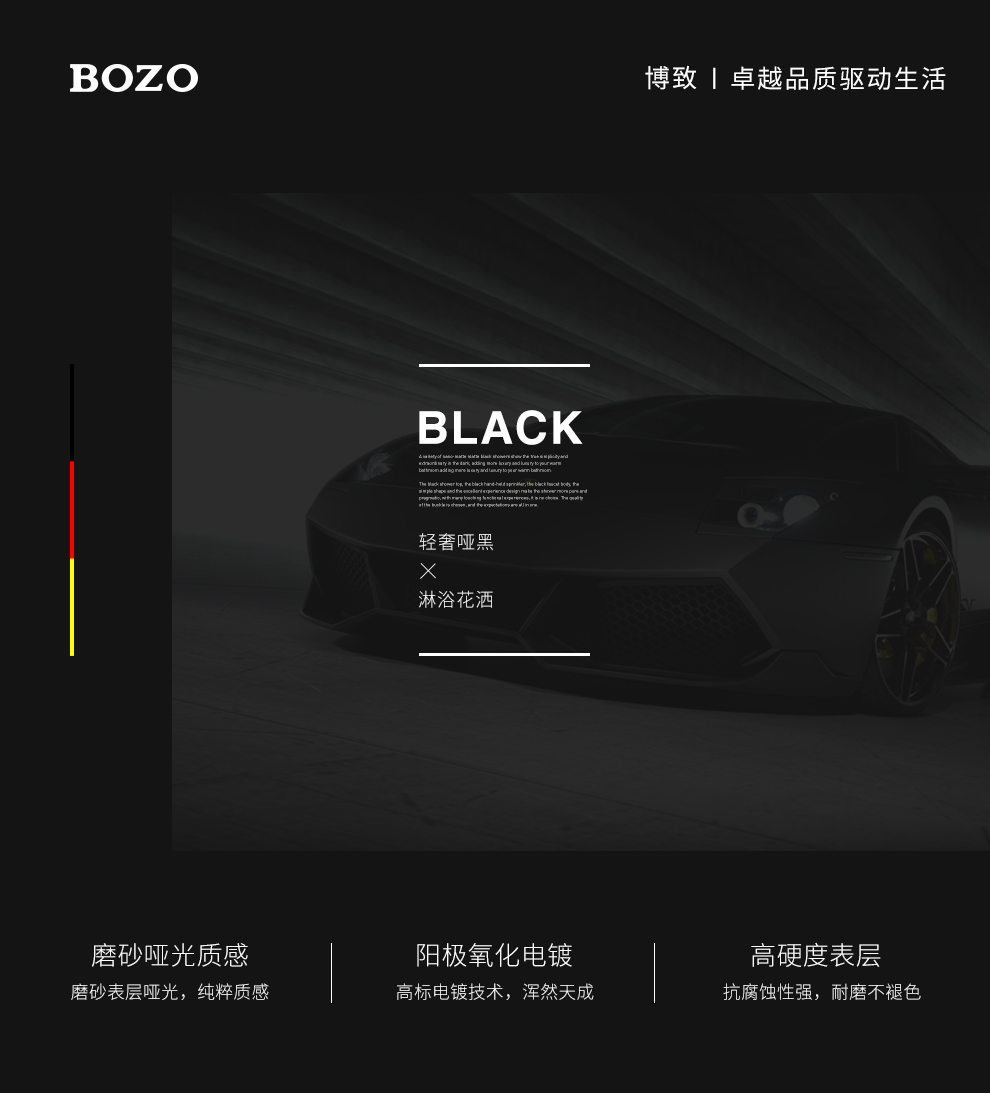
Task: Click the BOZO logo
Action: tap(134, 78)
